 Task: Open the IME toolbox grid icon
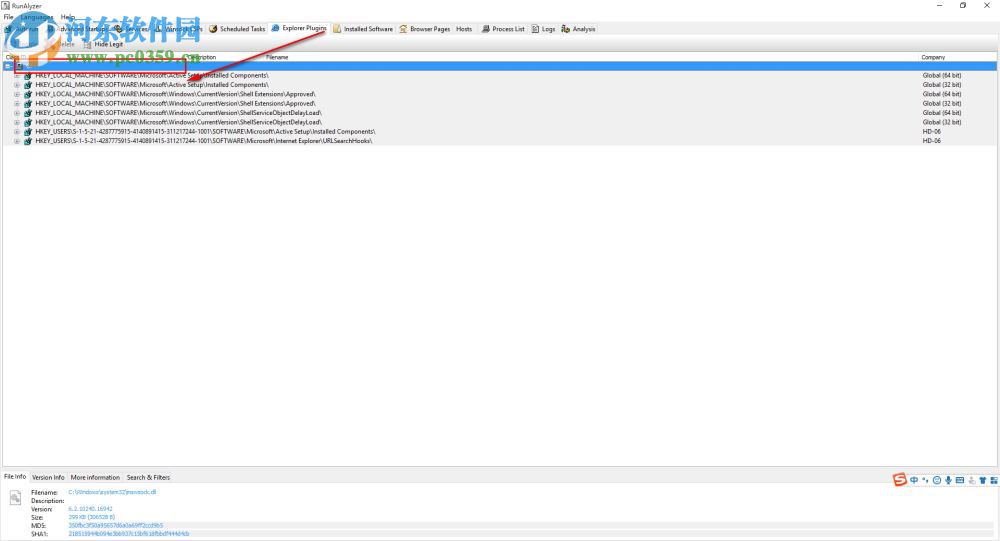(994, 480)
